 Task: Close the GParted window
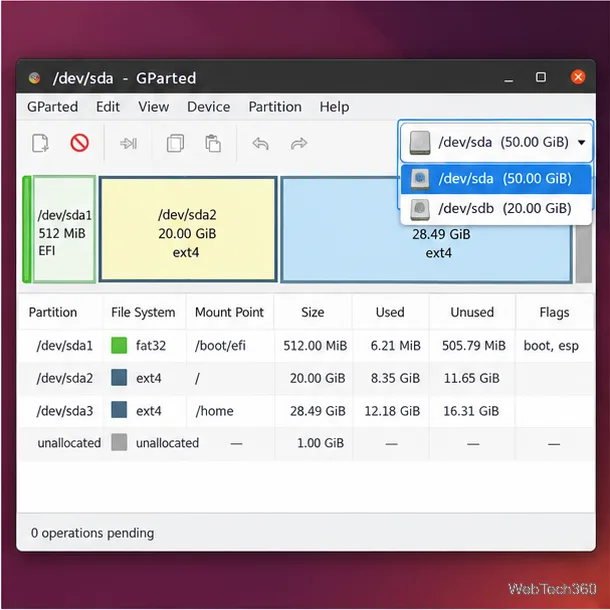[578, 77]
